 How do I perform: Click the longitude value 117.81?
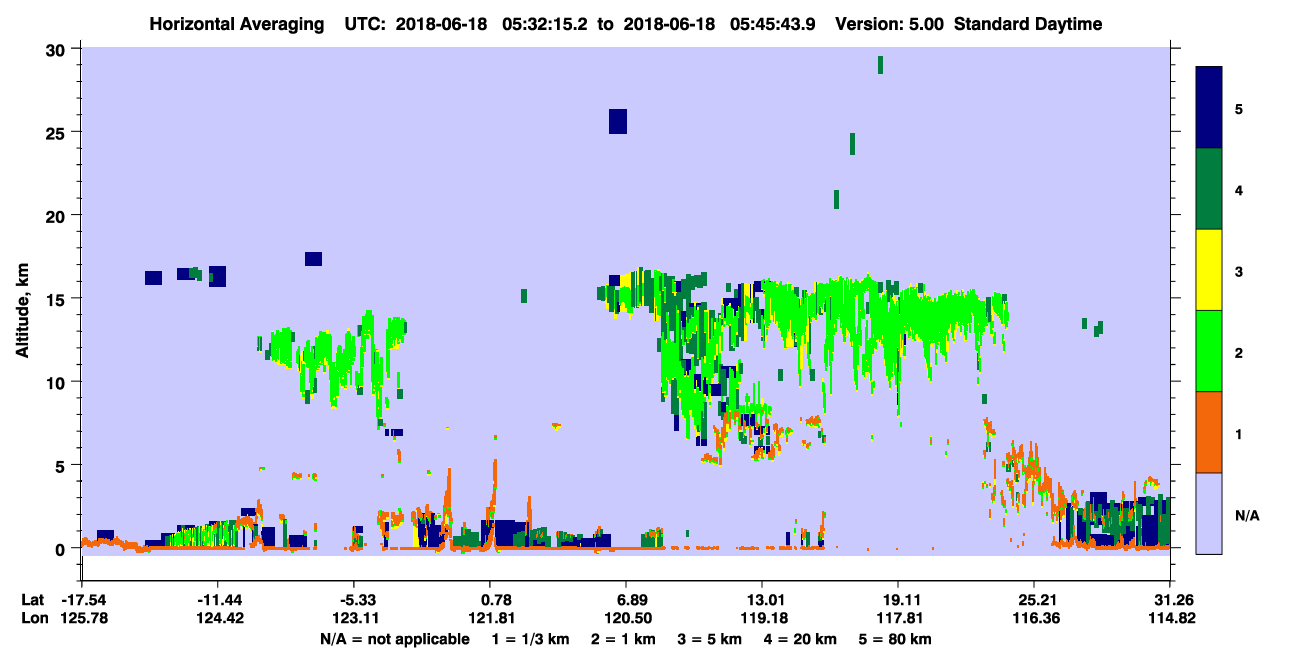[898, 618]
